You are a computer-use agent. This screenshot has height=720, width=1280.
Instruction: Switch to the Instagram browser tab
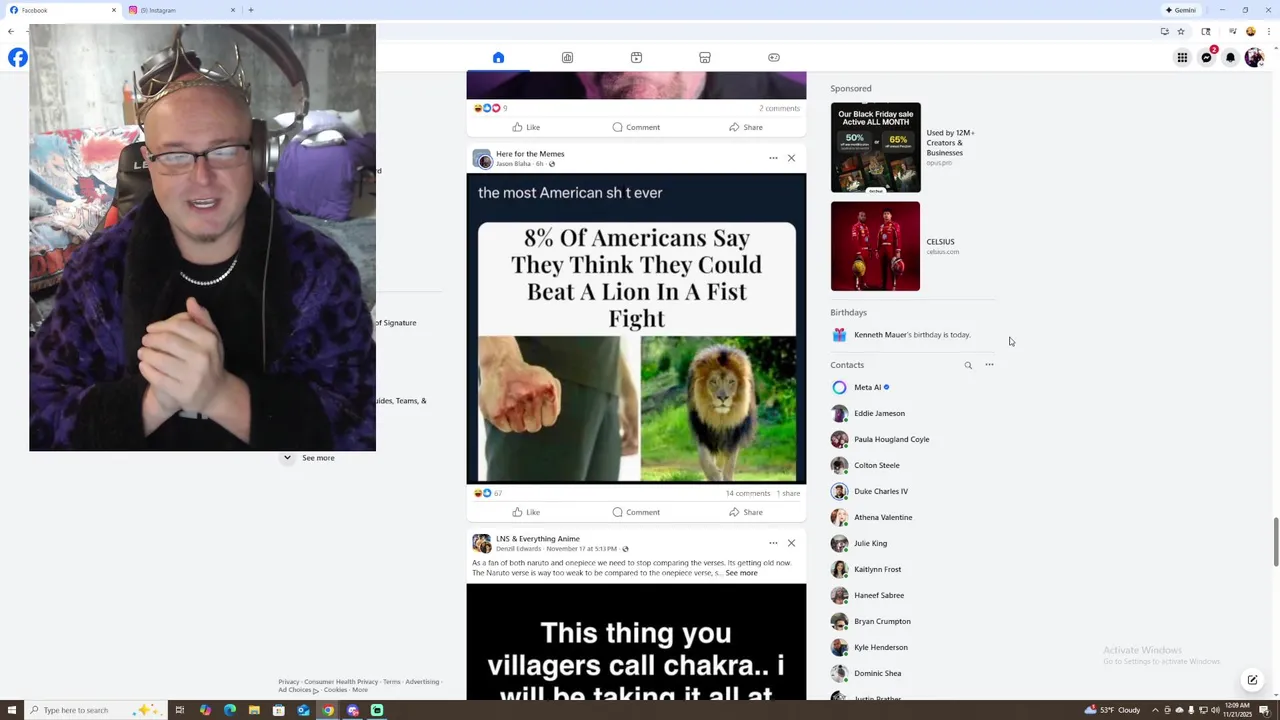[x=180, y=10]
